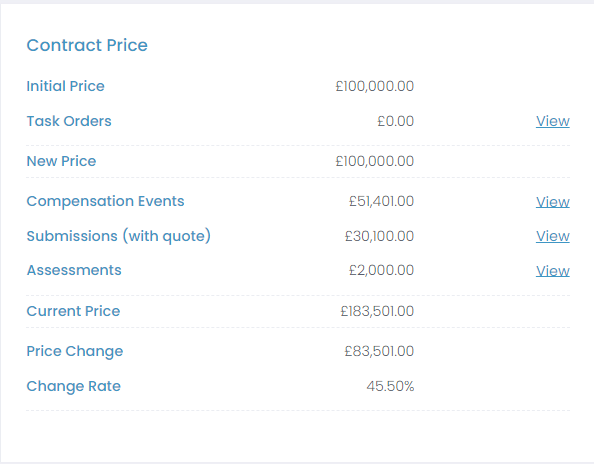Click View link for Compensation Events
Screen dimensions: 594x464
[553, 202]
